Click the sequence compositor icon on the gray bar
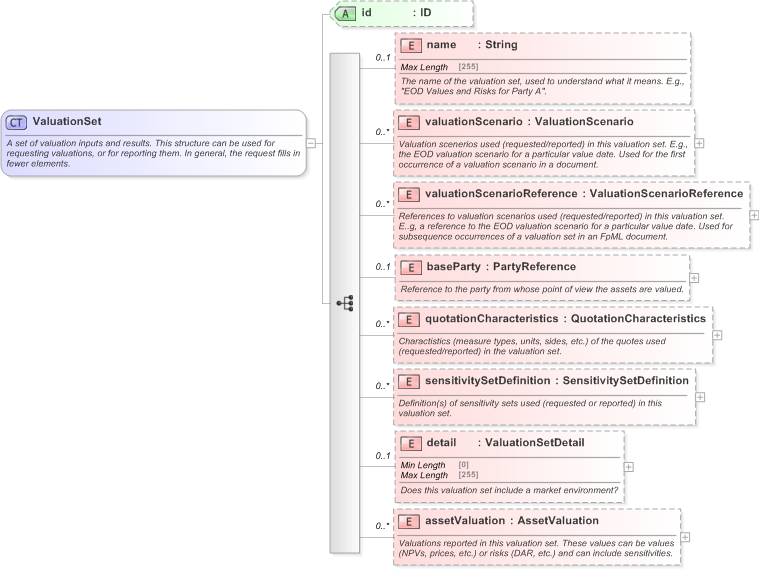Screen dimensions: 759x570 coord(345,303)
